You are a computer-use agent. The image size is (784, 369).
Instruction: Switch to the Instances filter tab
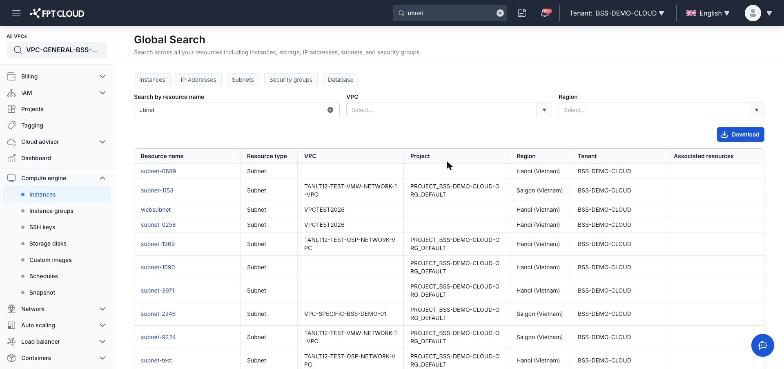coord(152,80)
